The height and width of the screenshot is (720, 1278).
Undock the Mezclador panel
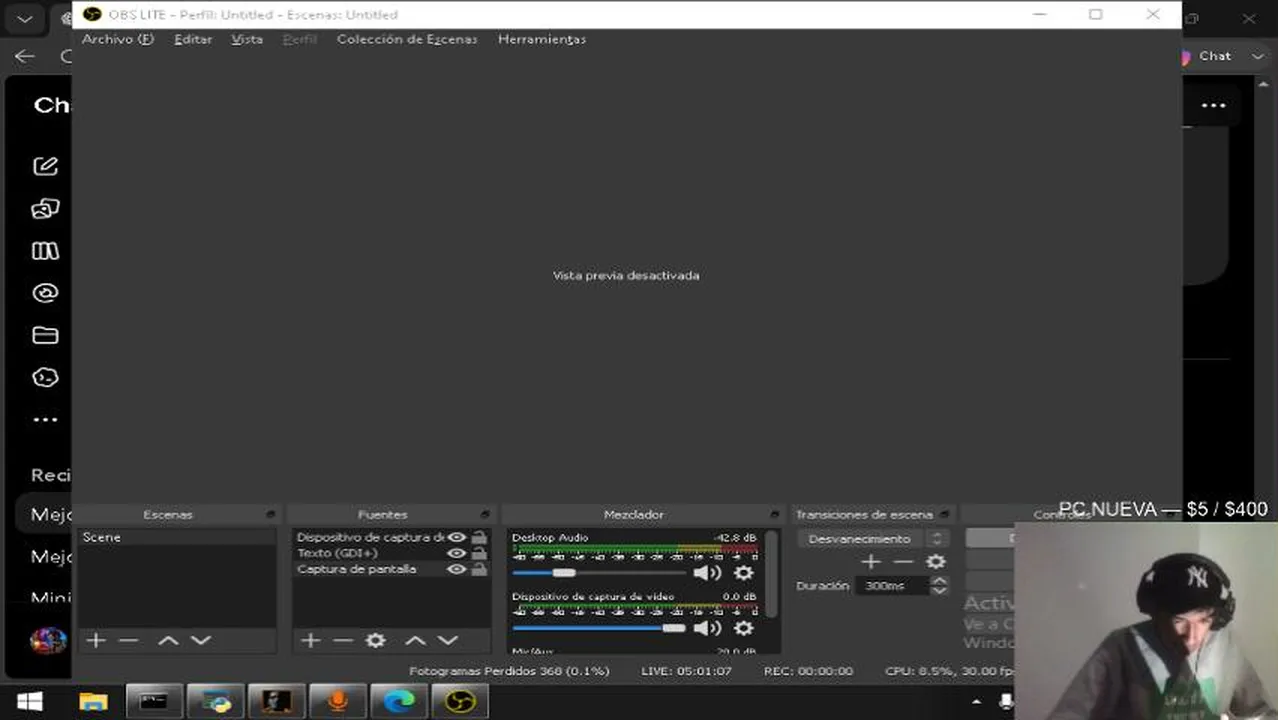click(x=774, y=514)
